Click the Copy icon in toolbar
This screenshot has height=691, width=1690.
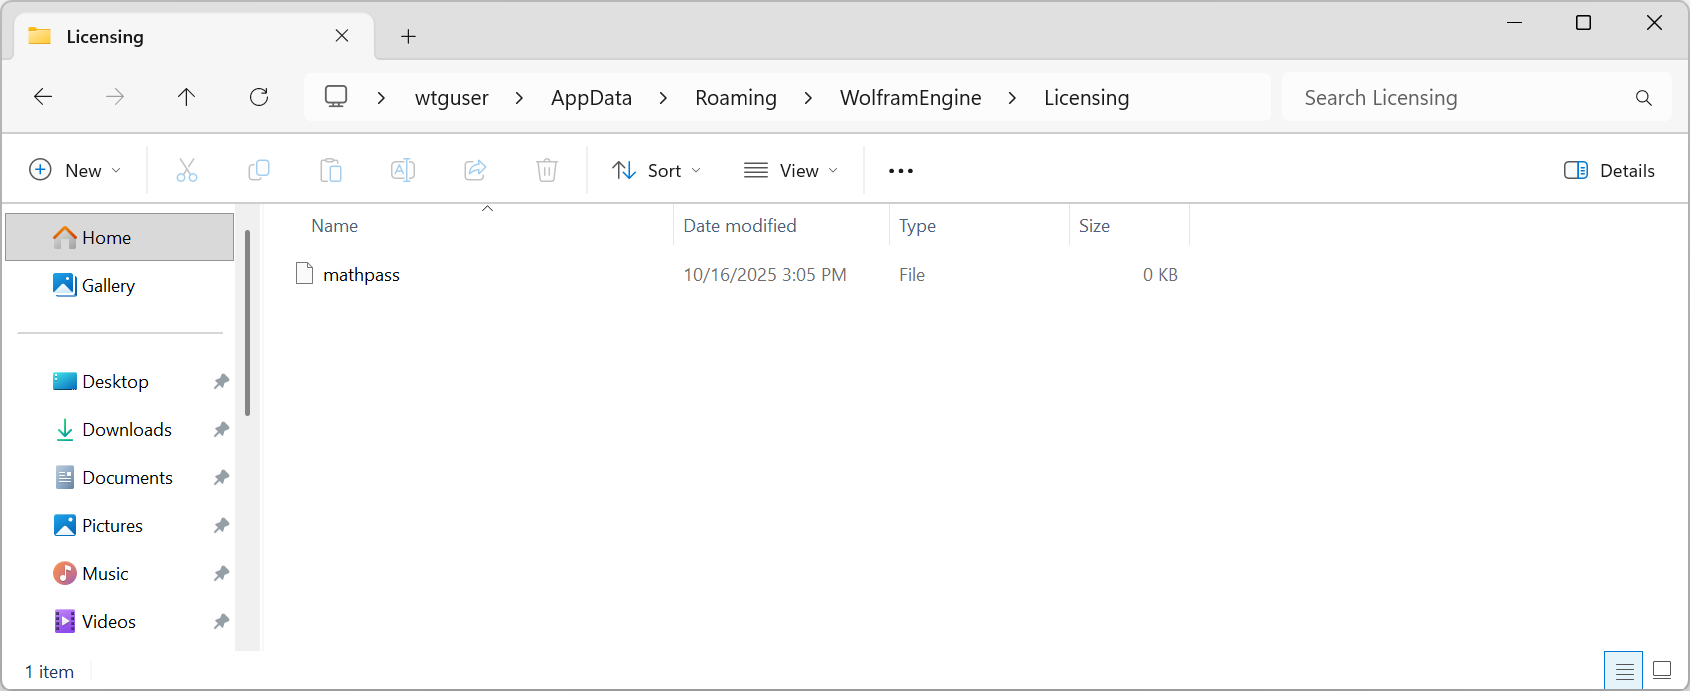pyautogui.click(x=259, y=171)
